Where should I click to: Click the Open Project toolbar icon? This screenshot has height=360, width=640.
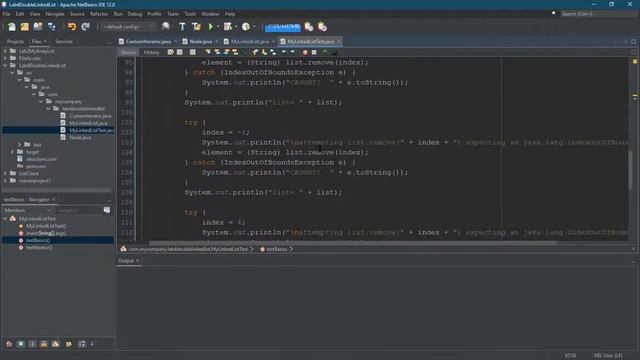38,27
